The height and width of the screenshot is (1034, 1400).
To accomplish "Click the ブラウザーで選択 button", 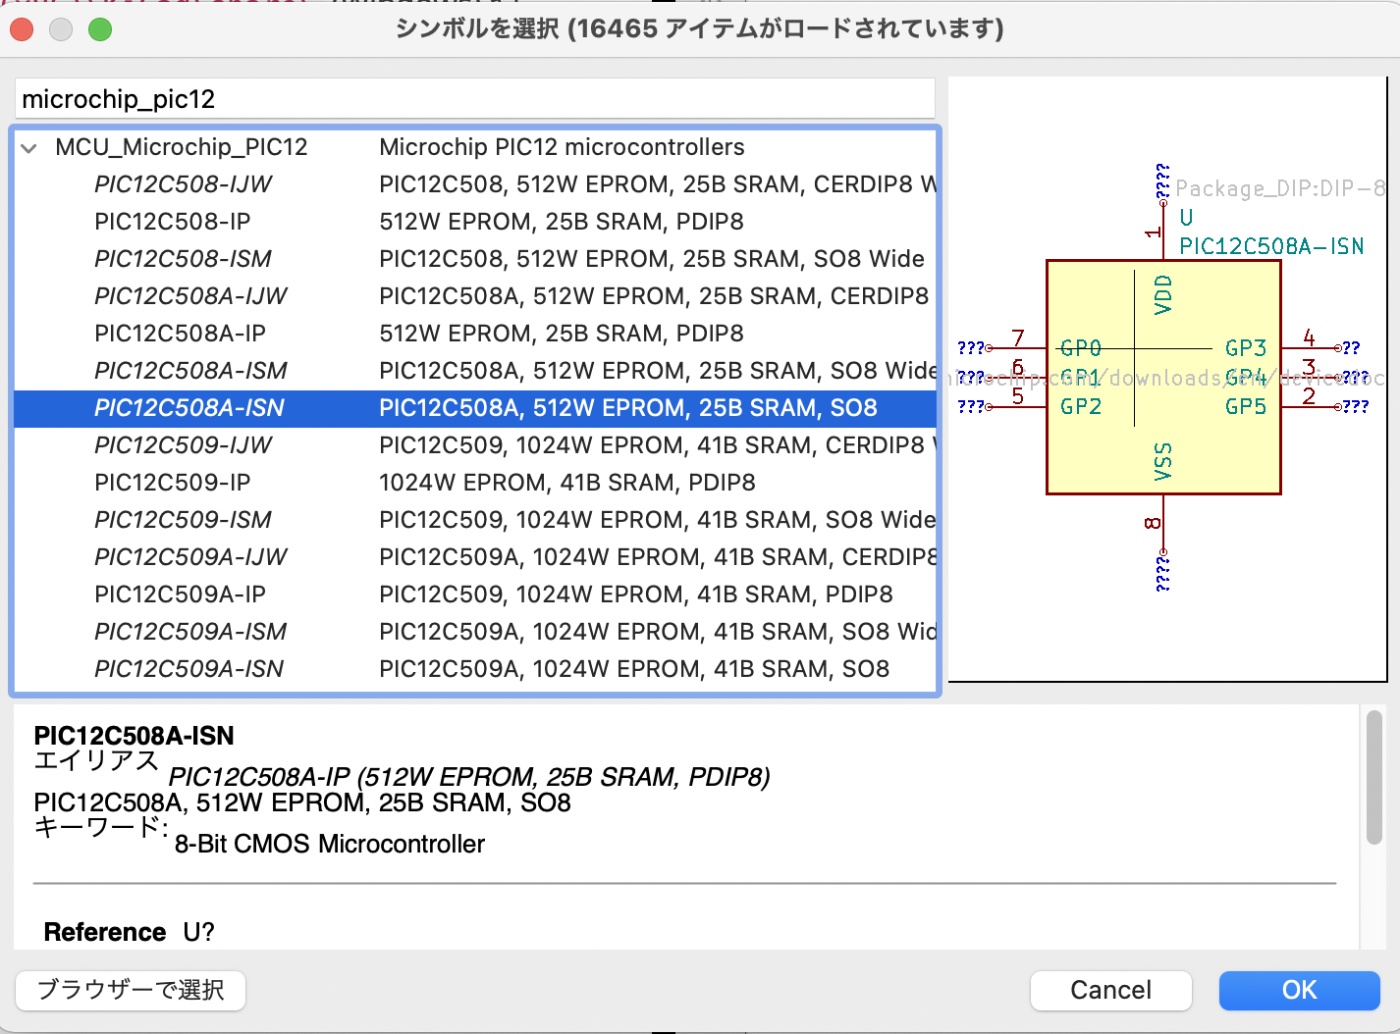I will [130, 990].
